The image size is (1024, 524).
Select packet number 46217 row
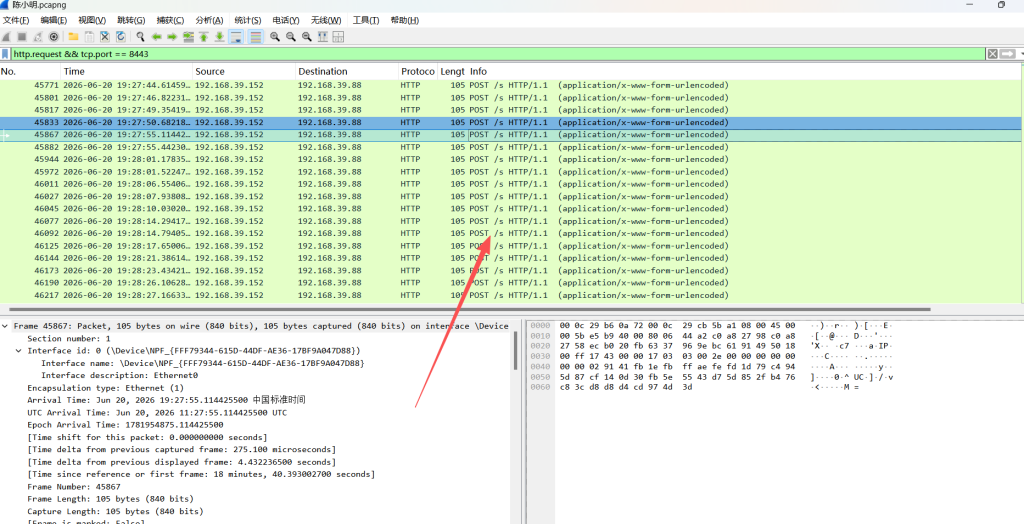[509, 295]
